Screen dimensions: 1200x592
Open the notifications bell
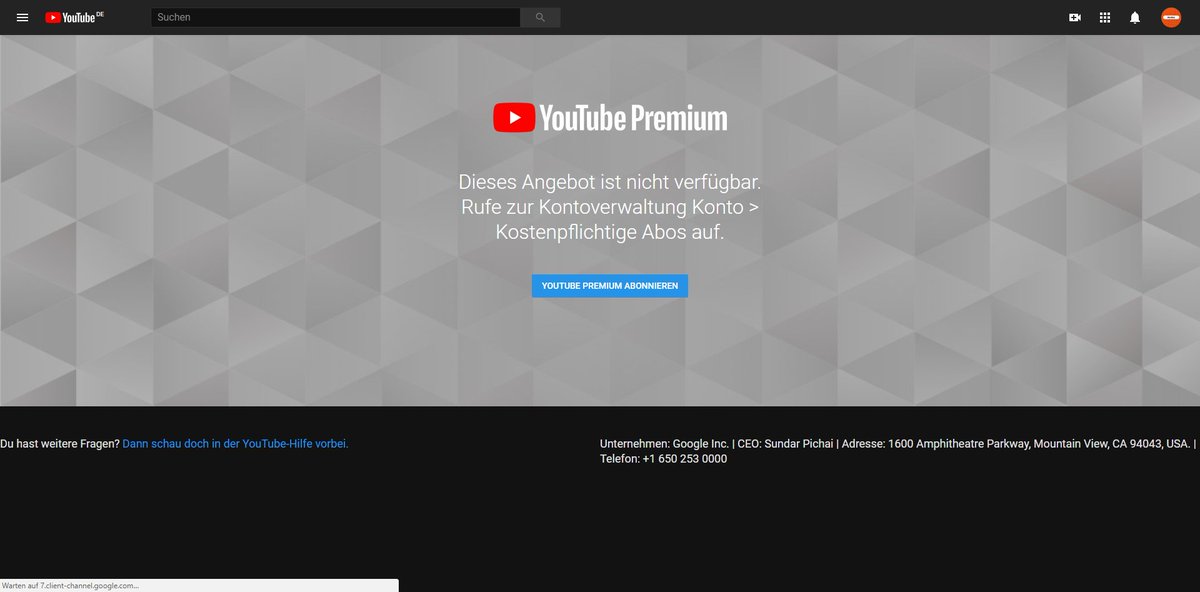(x=1135, y=17)
